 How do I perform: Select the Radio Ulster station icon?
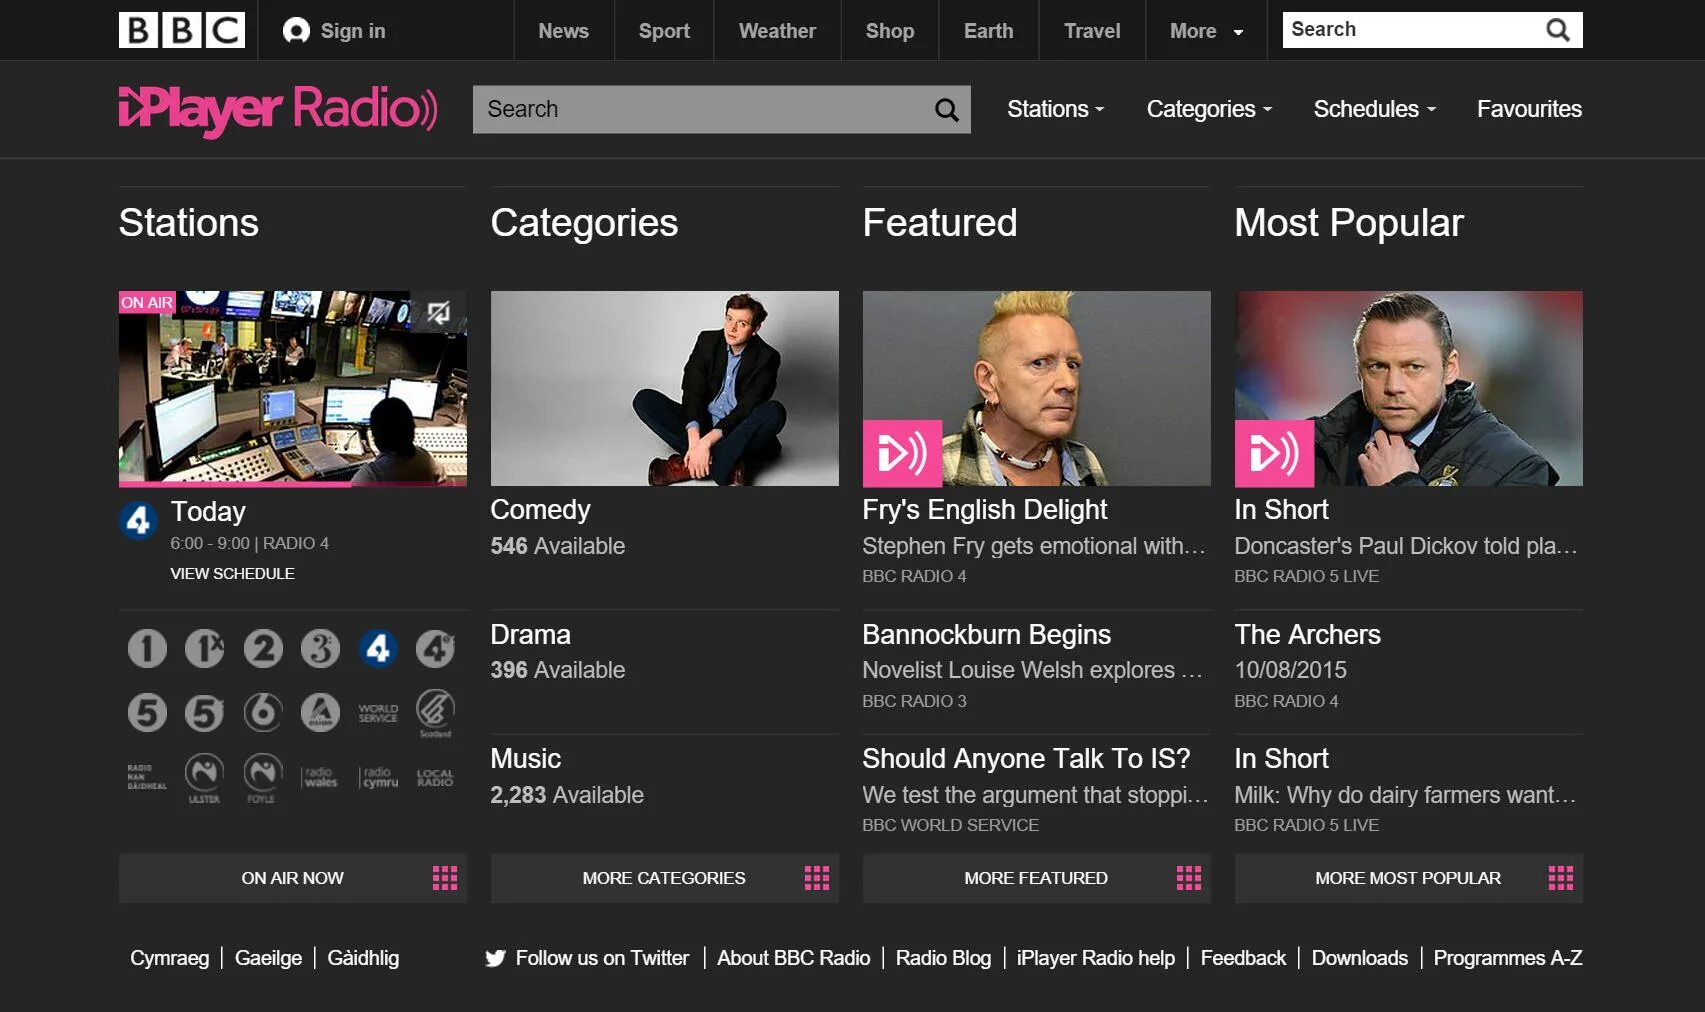click(x=204, y=778)
